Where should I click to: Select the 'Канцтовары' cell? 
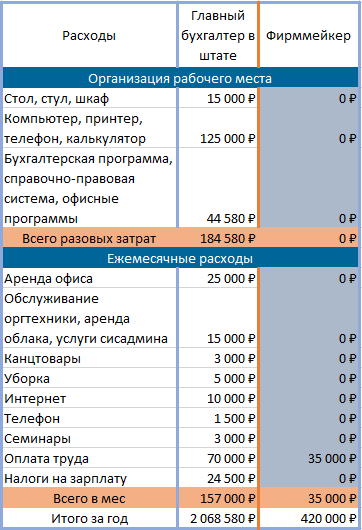click(x=90, y=358)
